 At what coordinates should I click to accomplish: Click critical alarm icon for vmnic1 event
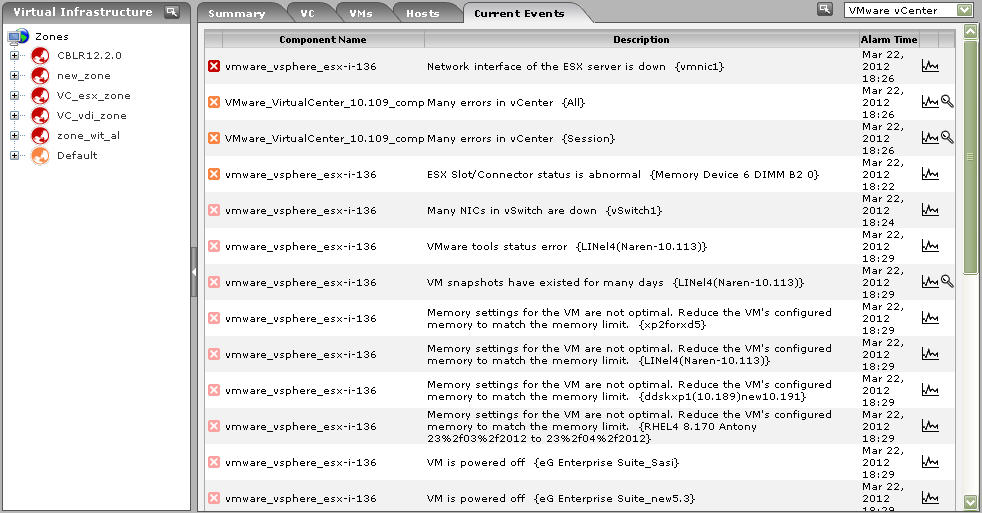pos(214,66)
